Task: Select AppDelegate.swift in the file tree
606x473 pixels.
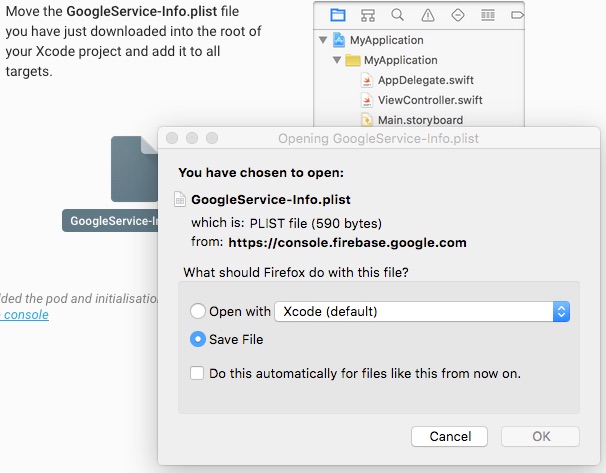Action: 426,80
